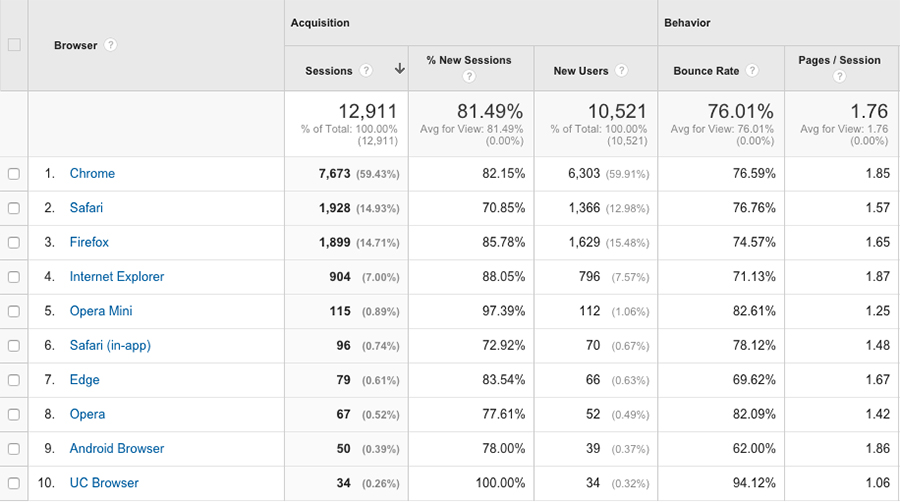The width and height of the screenshot is (900, 503).
Task: Tick the UC Browser row checkbox
Action: click(x=13, y=484)
